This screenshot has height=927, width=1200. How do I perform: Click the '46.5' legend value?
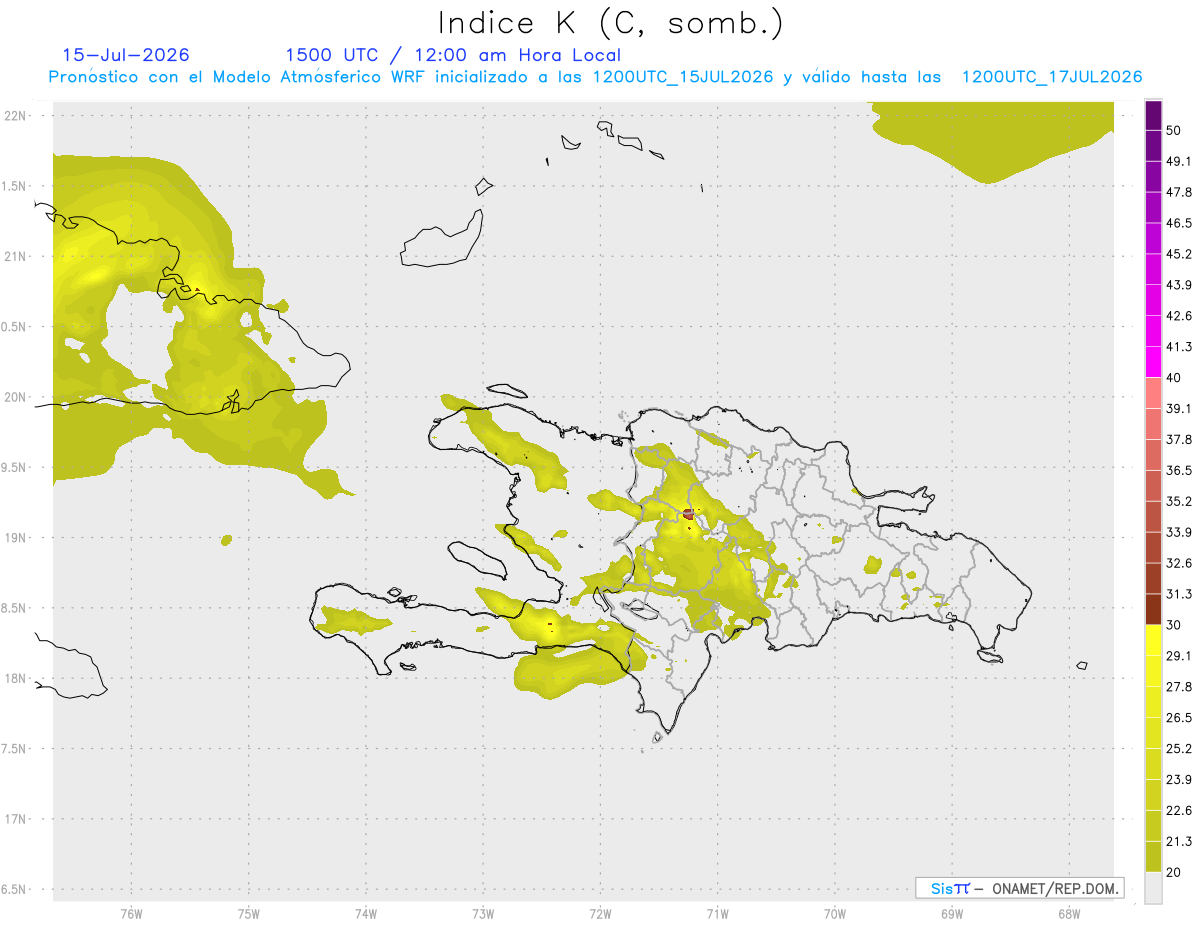pyautogui.click(x=1179, y=223)
